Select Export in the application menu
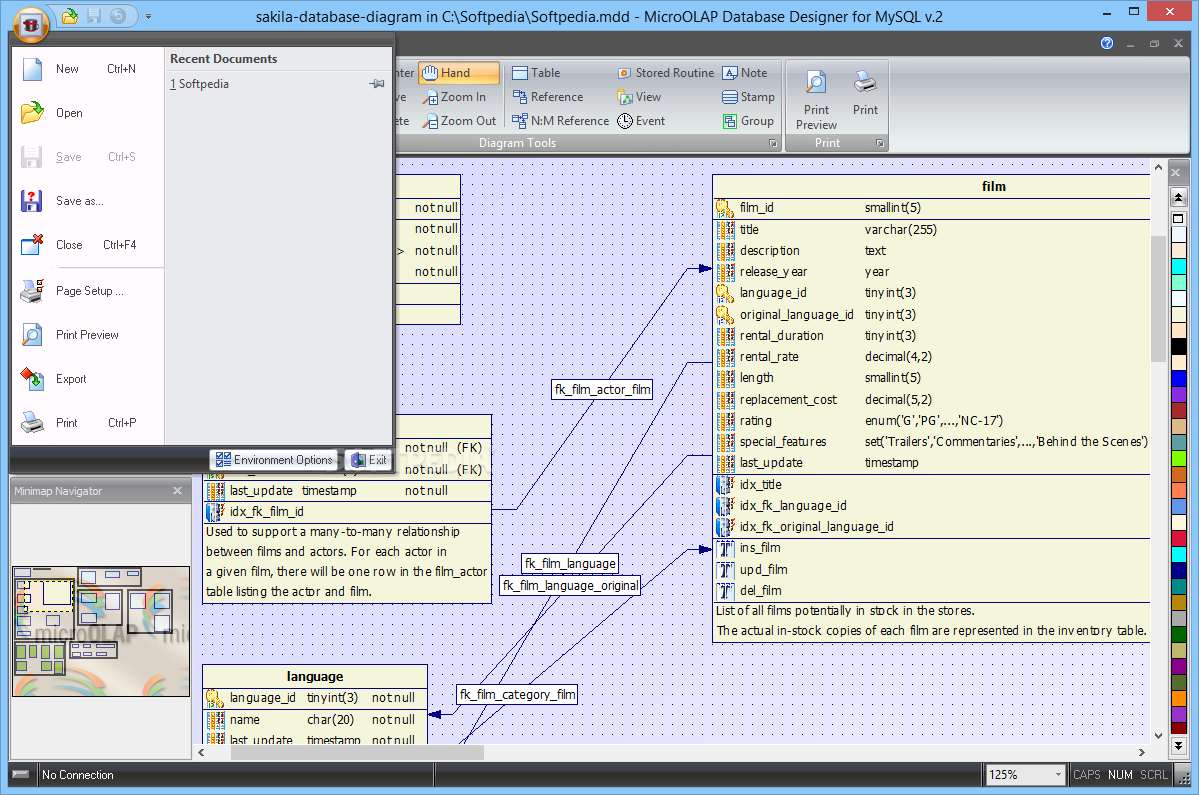The width and height of the screenshot is (1199, 795). click(70, 379)
